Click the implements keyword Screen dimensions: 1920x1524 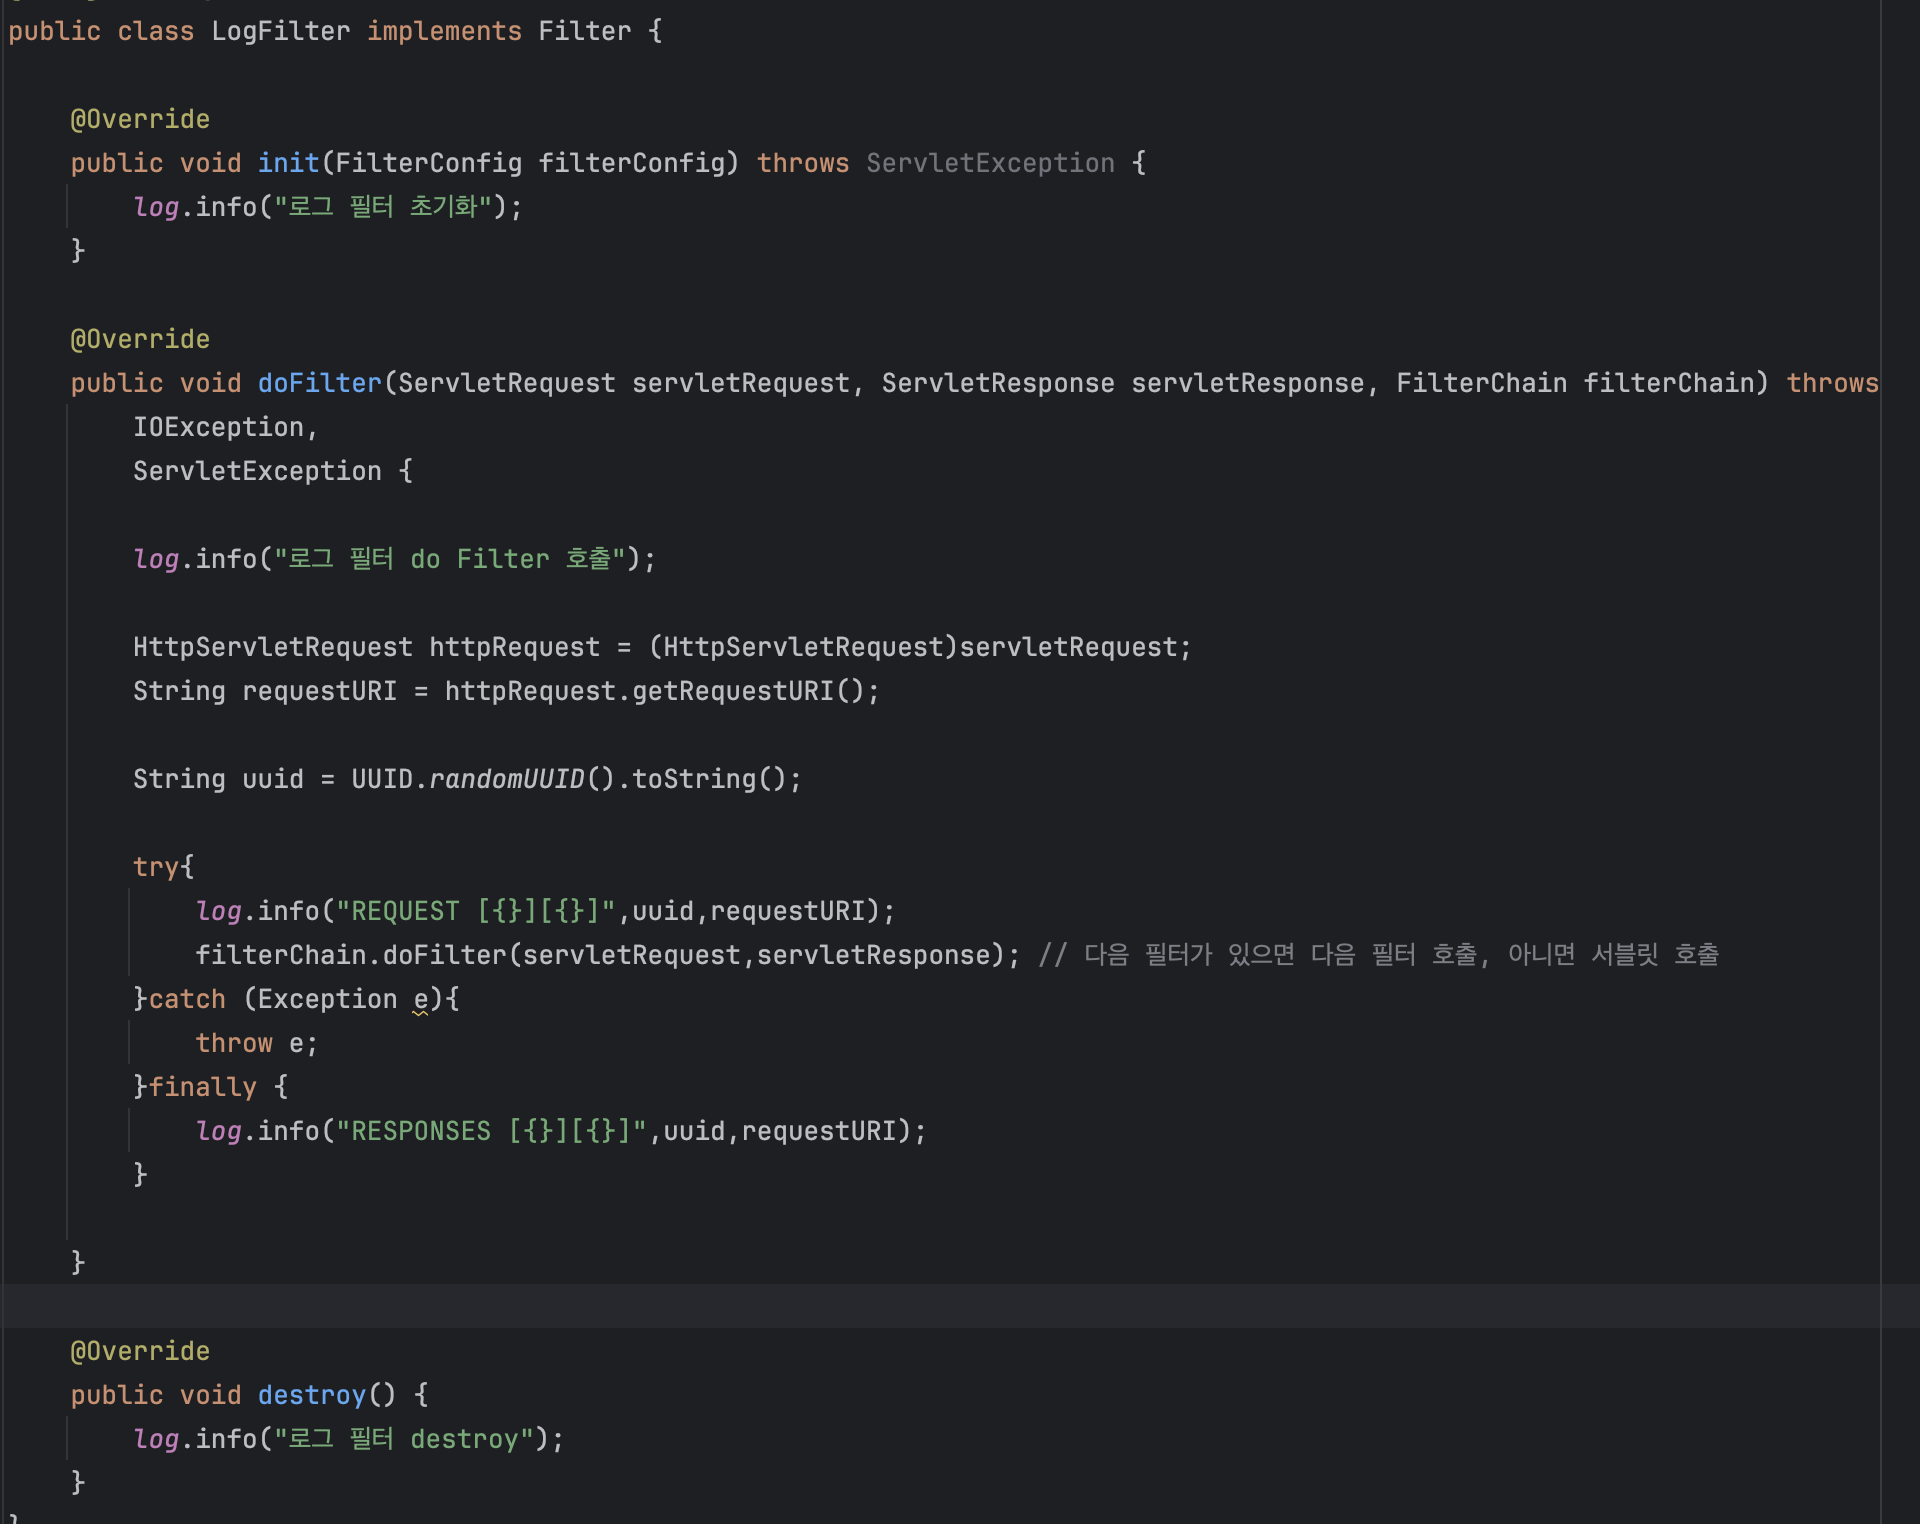pos(444,31)
